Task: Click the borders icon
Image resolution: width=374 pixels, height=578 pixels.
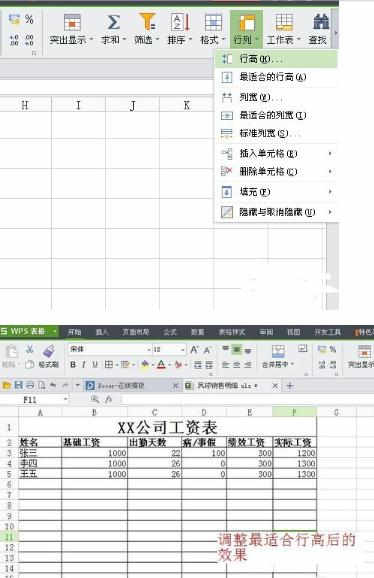Action: [109, 365]
